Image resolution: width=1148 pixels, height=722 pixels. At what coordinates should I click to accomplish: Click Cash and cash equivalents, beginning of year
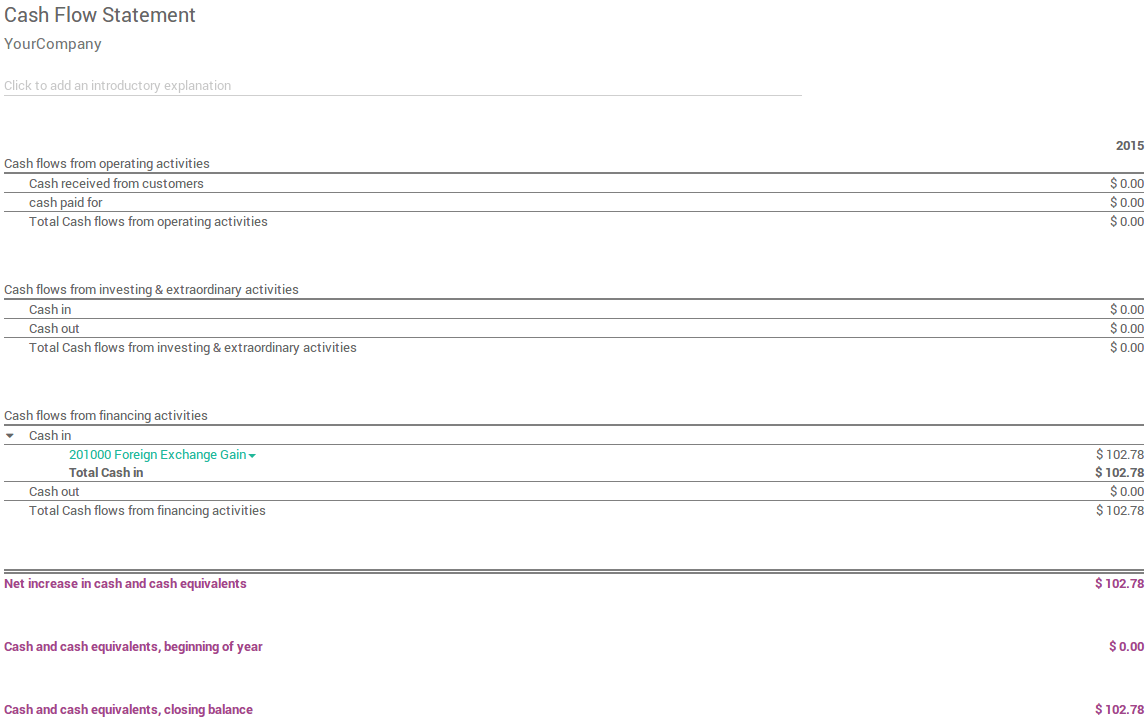pos(133,646)
